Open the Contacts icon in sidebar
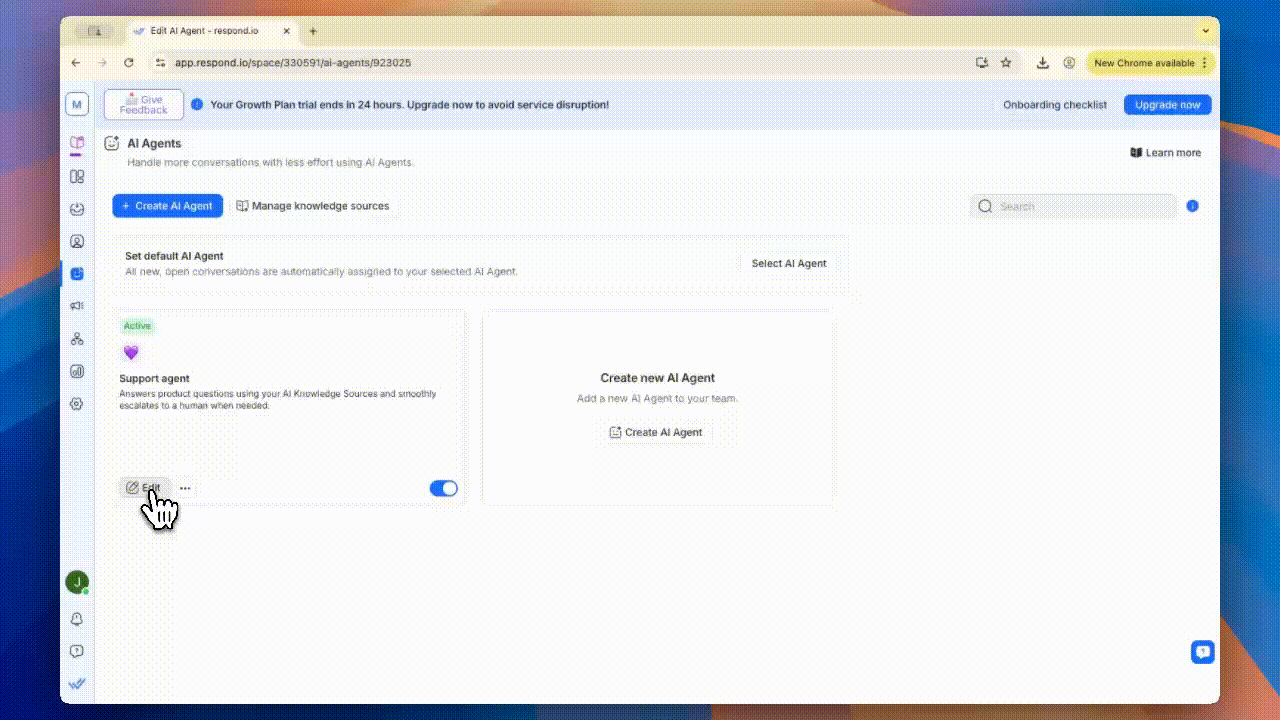 77,241
